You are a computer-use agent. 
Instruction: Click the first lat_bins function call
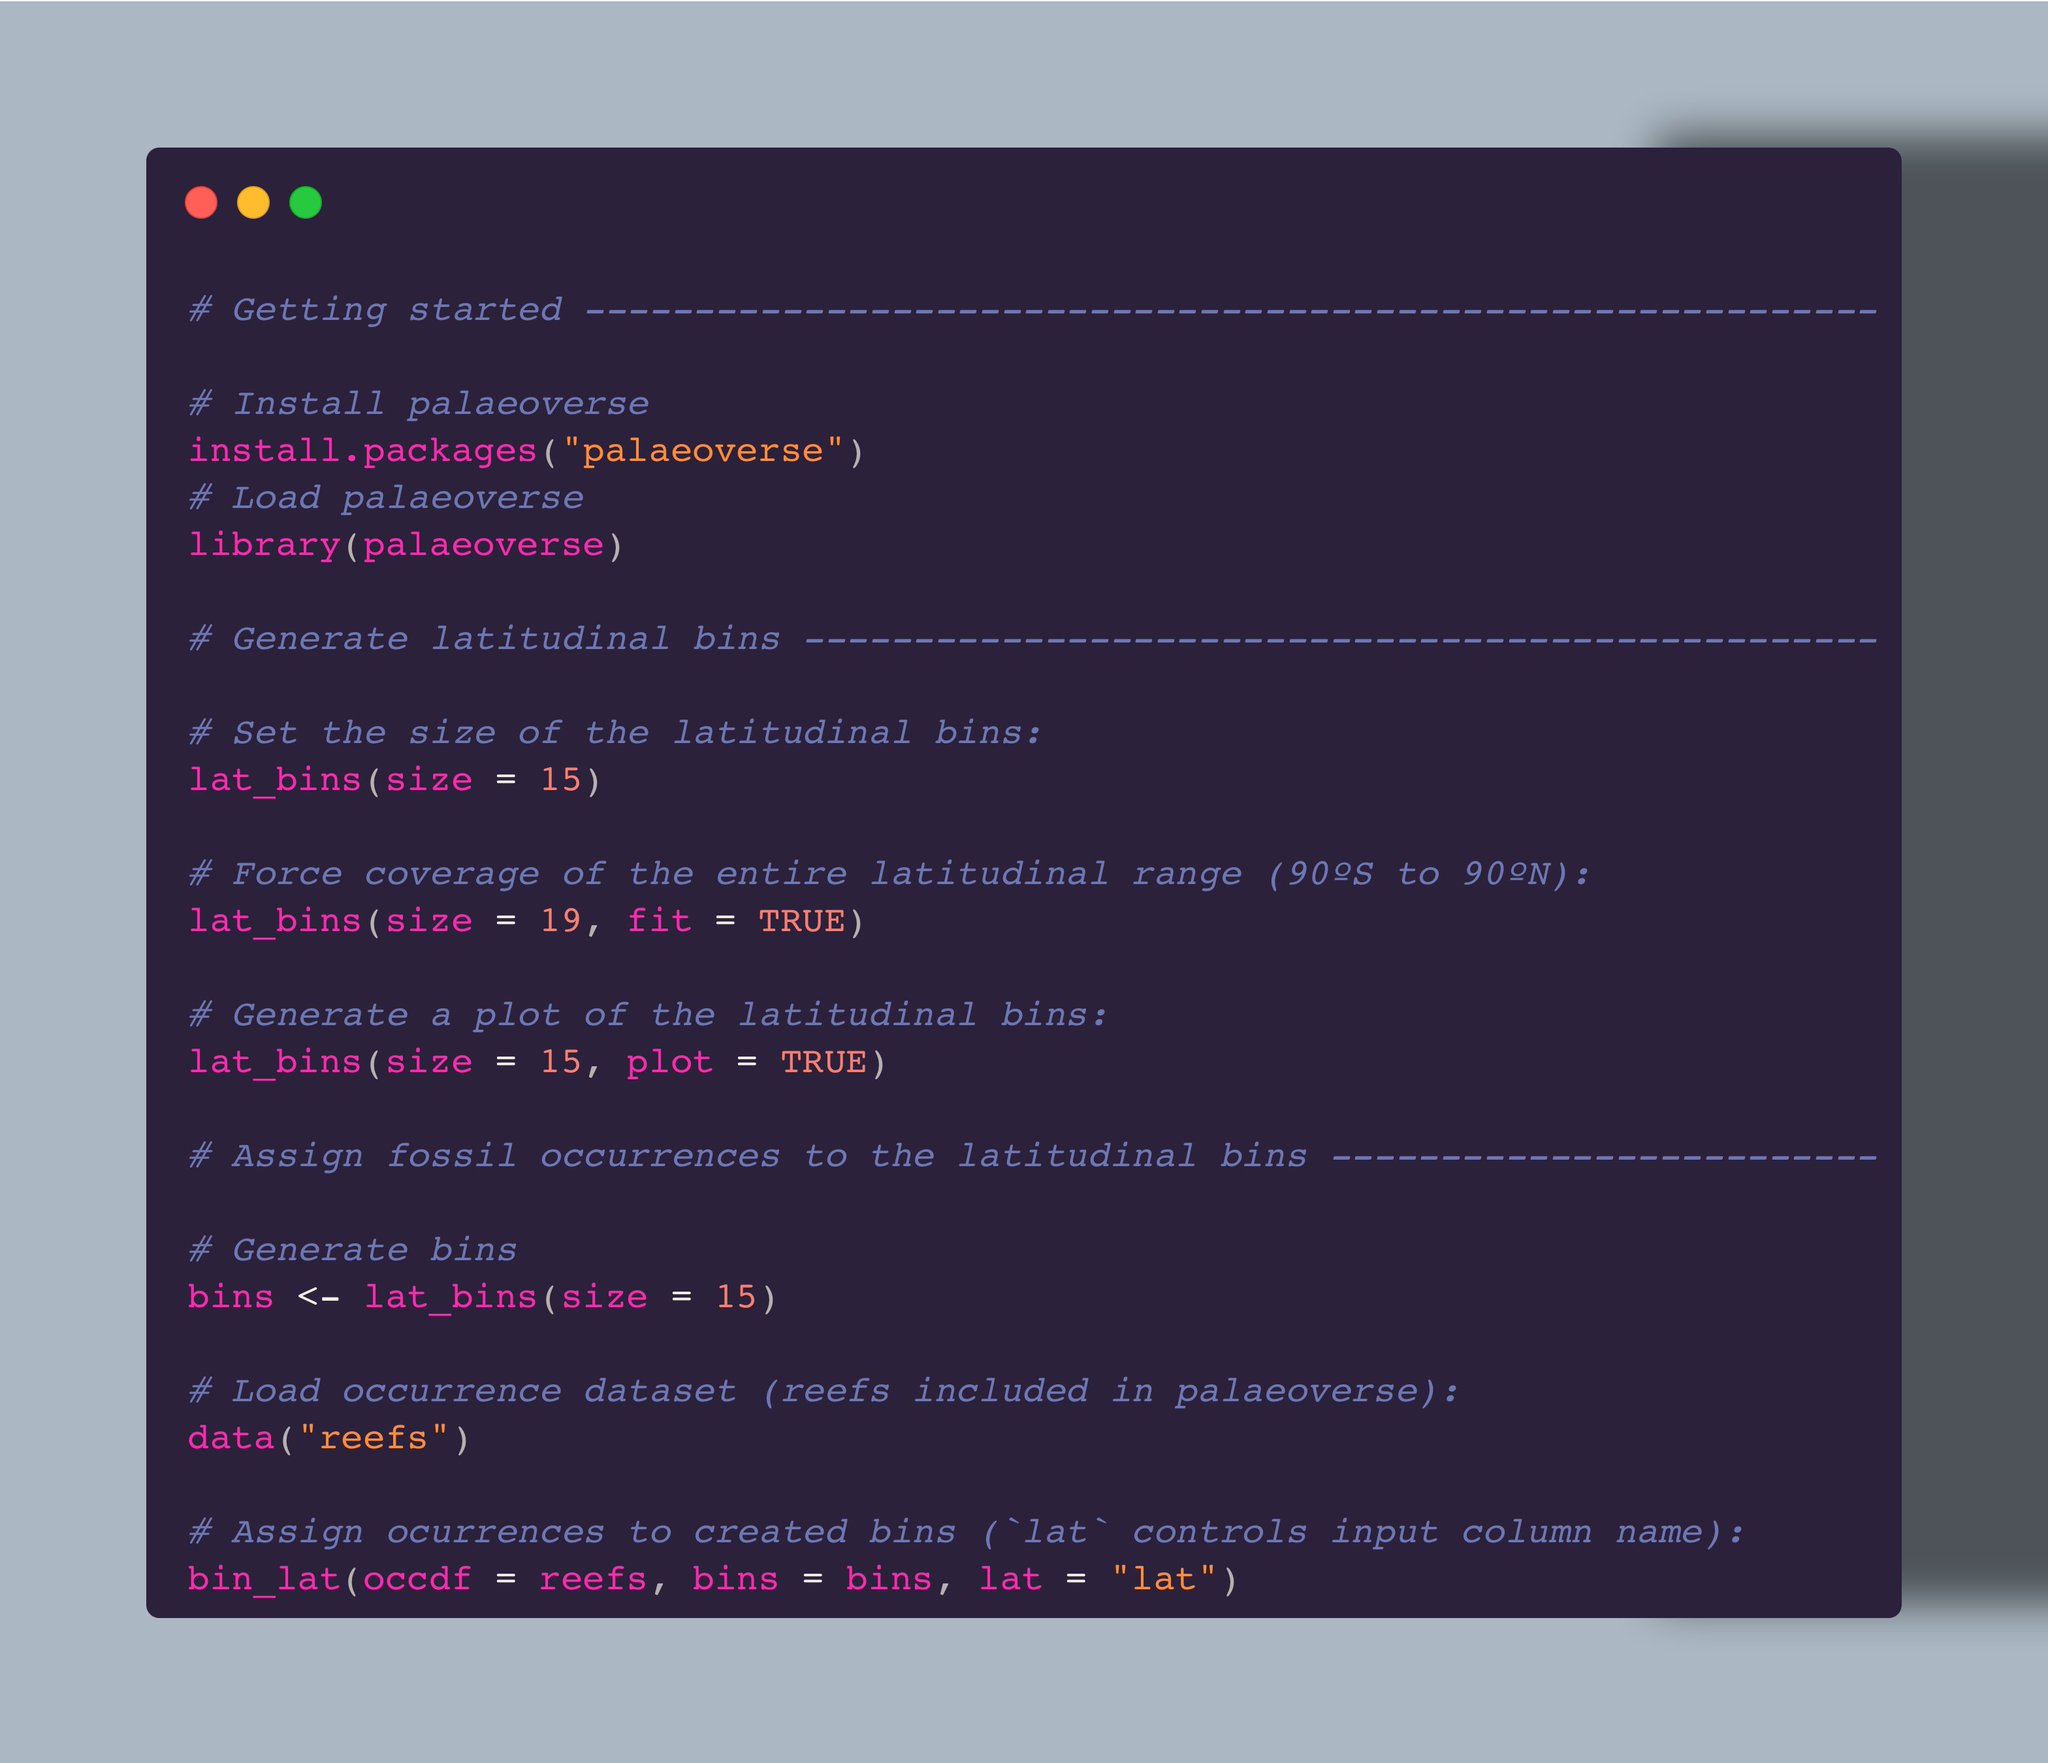(x=278, y=779)
